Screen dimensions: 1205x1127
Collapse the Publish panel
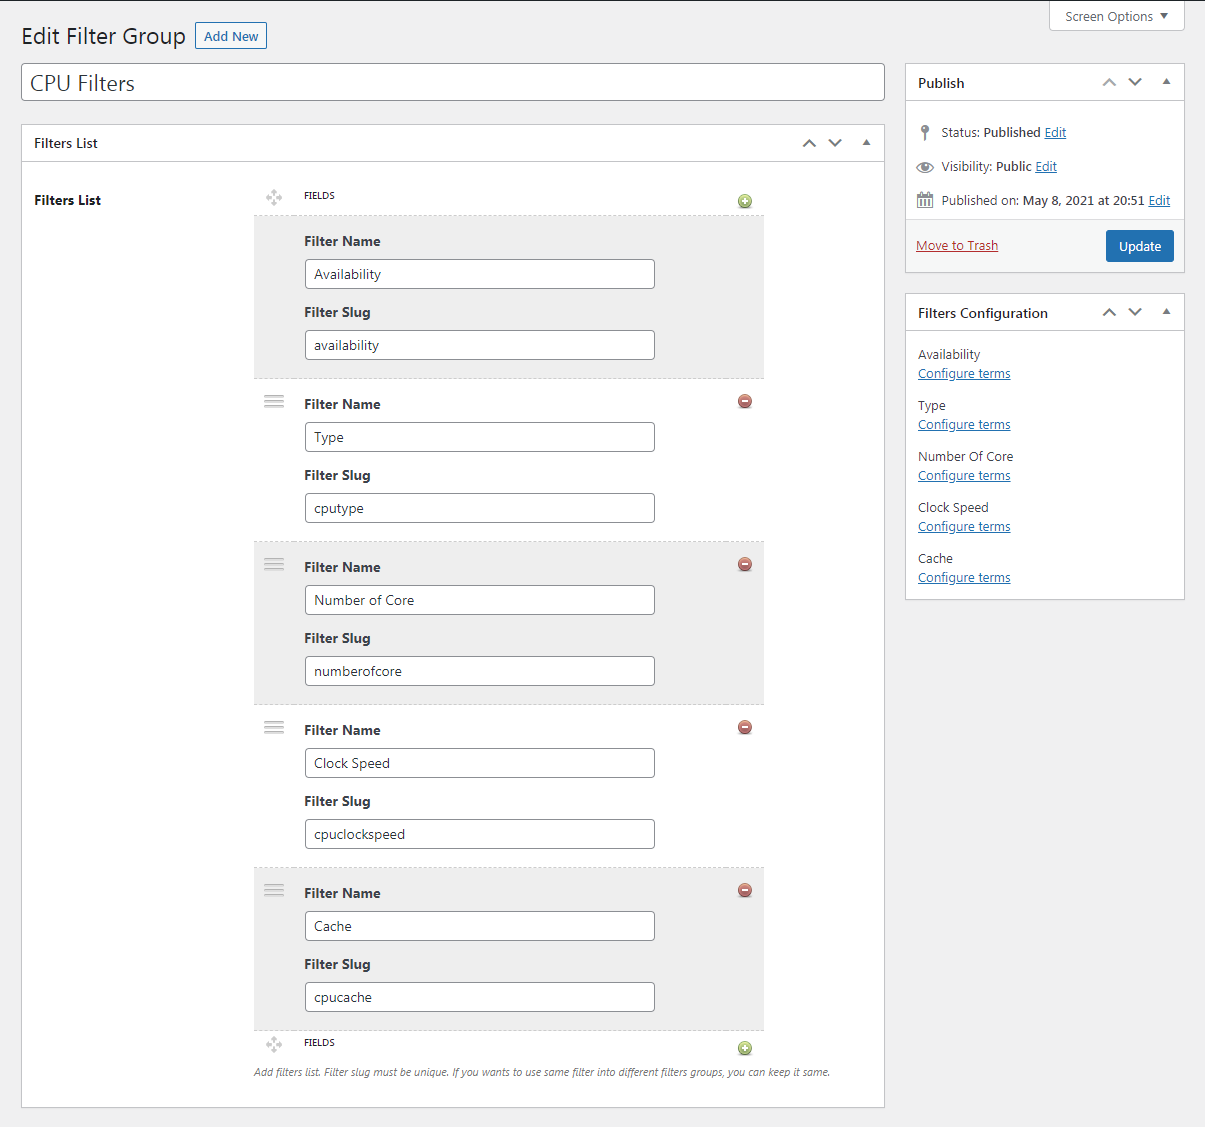pyautogui.click(x=1166, y=82)
